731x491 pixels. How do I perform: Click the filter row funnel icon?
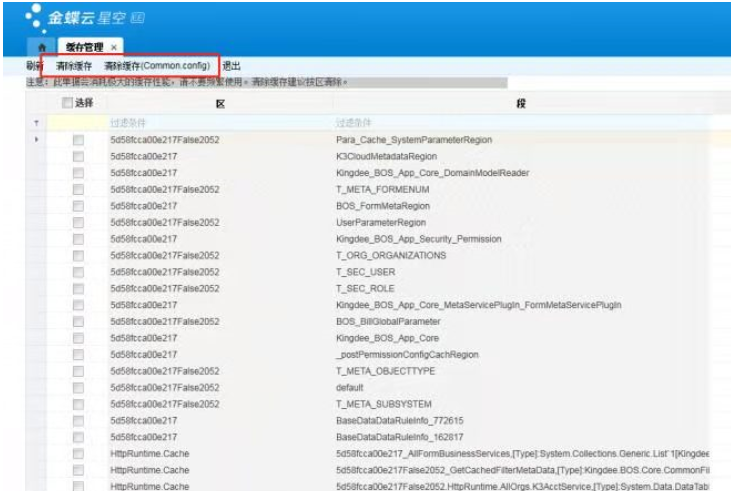[36, 123]
